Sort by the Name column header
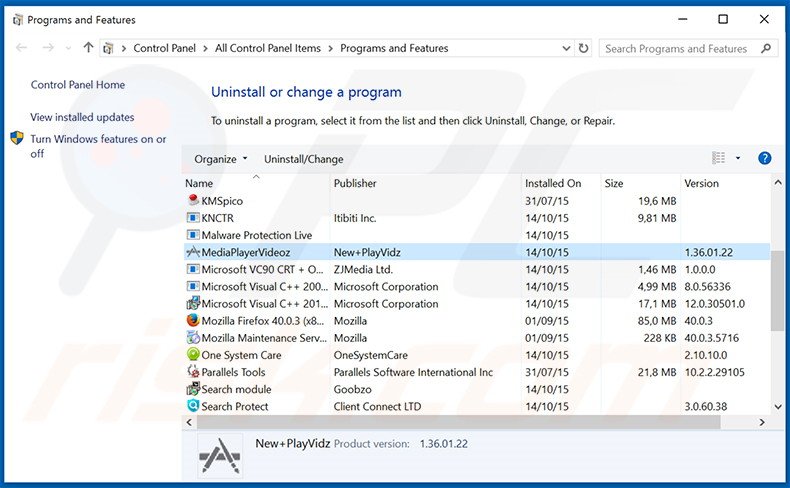This screenshot has width=790, height=488. pyautogui.click(x=256, y=183)
